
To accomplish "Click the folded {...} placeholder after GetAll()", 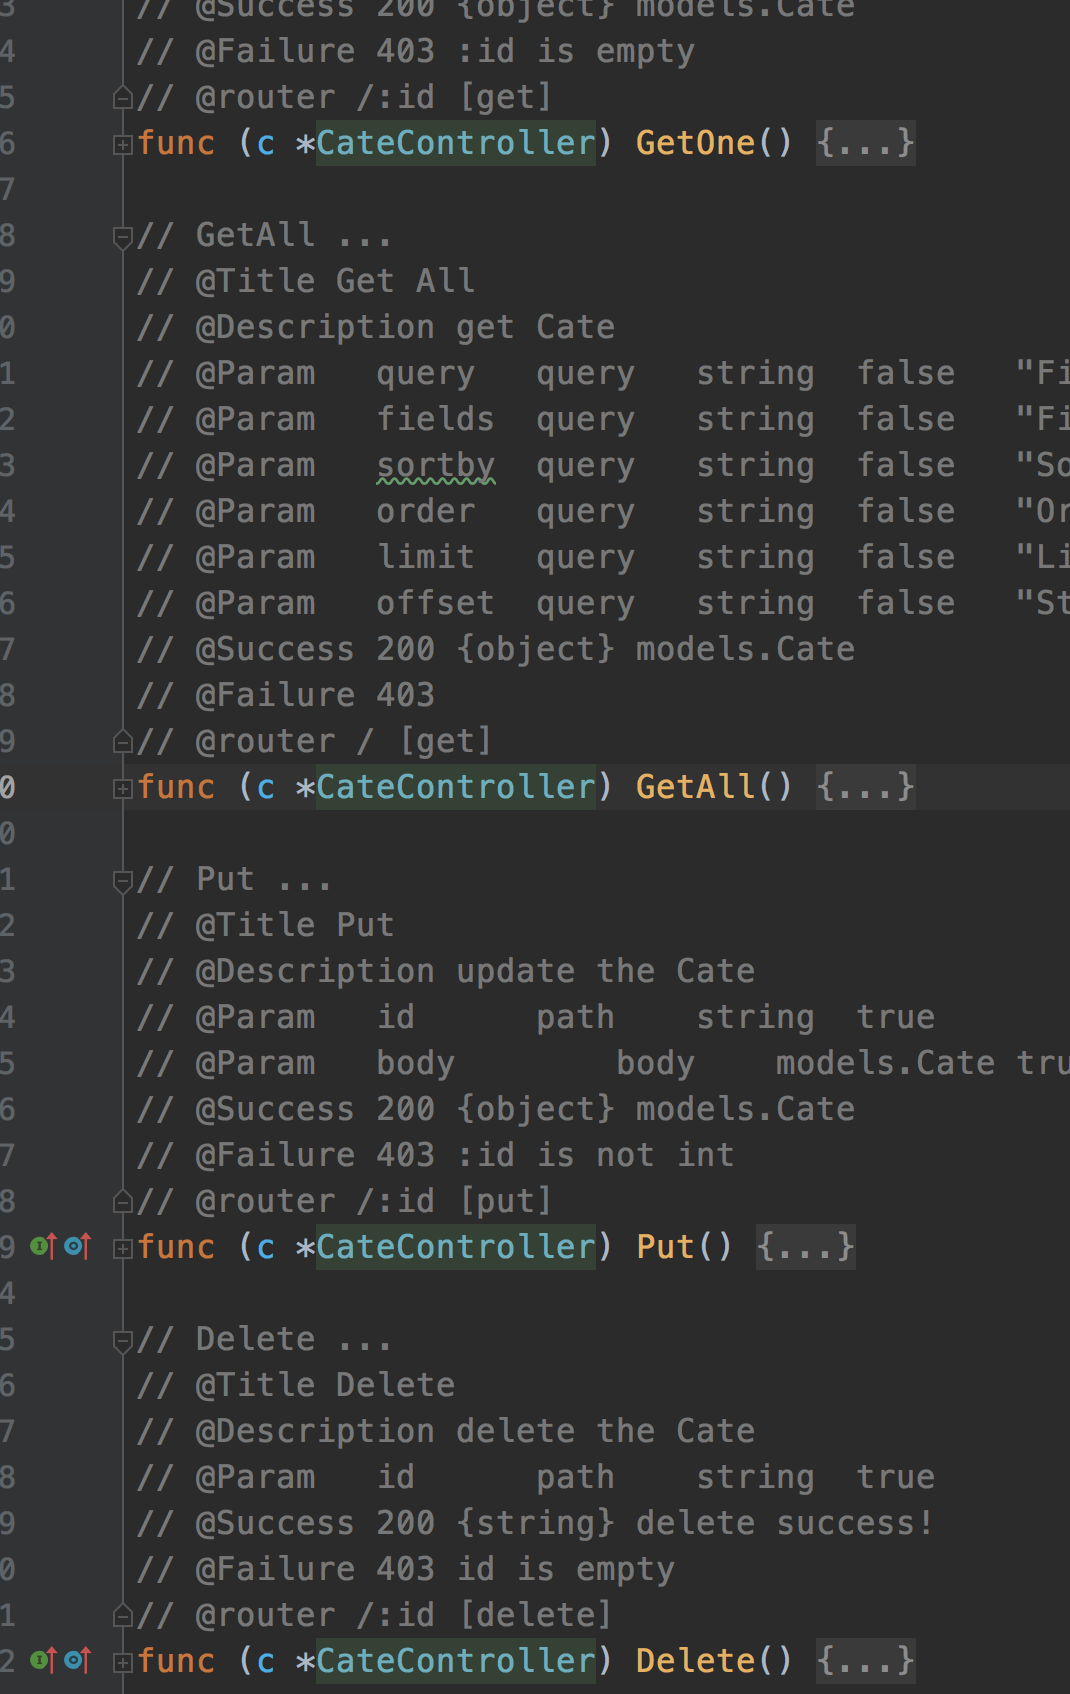I will coord(865,787).
